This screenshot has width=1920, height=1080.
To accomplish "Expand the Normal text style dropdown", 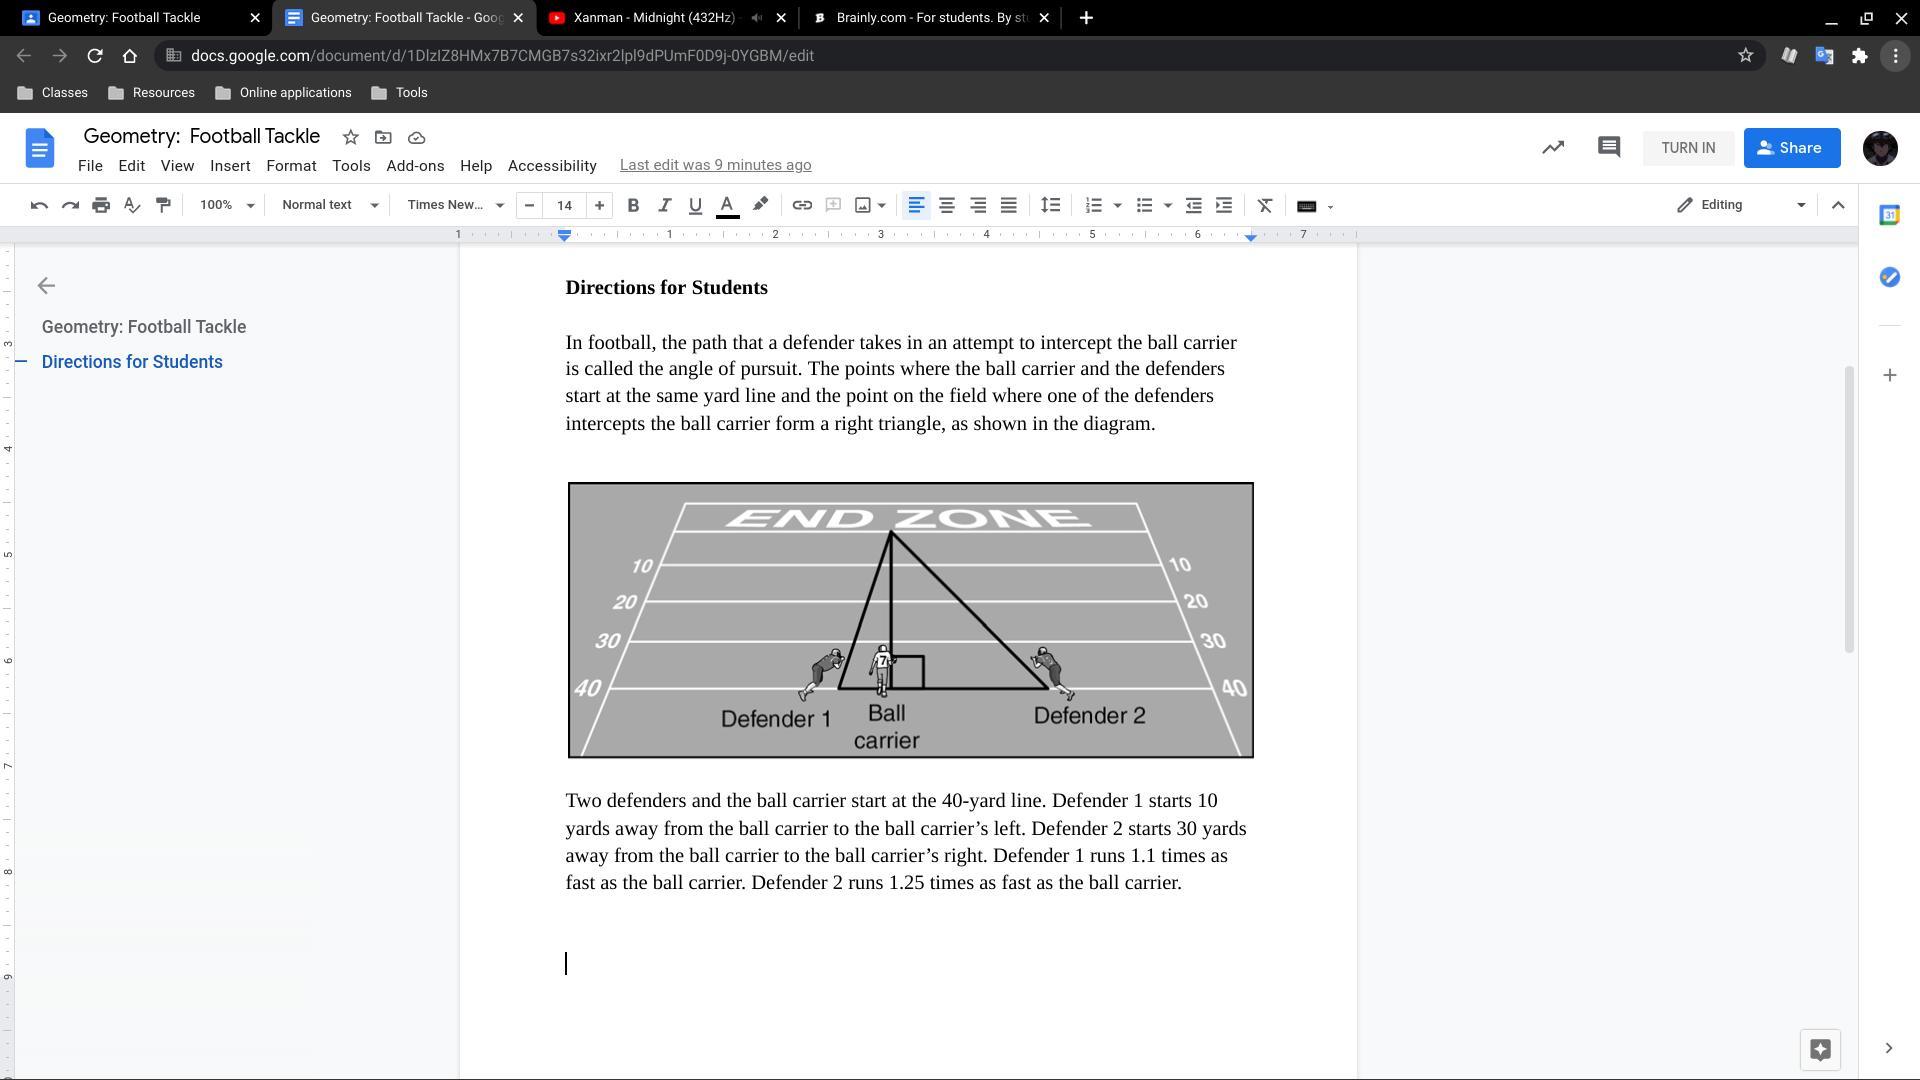I will (330, 205).
